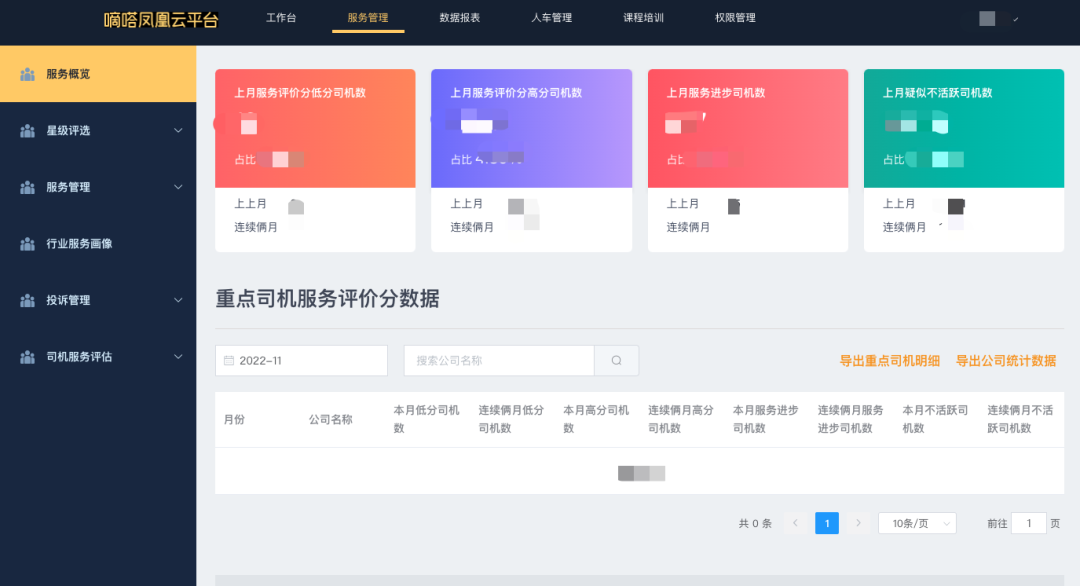
Task: Click 导出重点司机明细 link
Action: tap(889, 361)
